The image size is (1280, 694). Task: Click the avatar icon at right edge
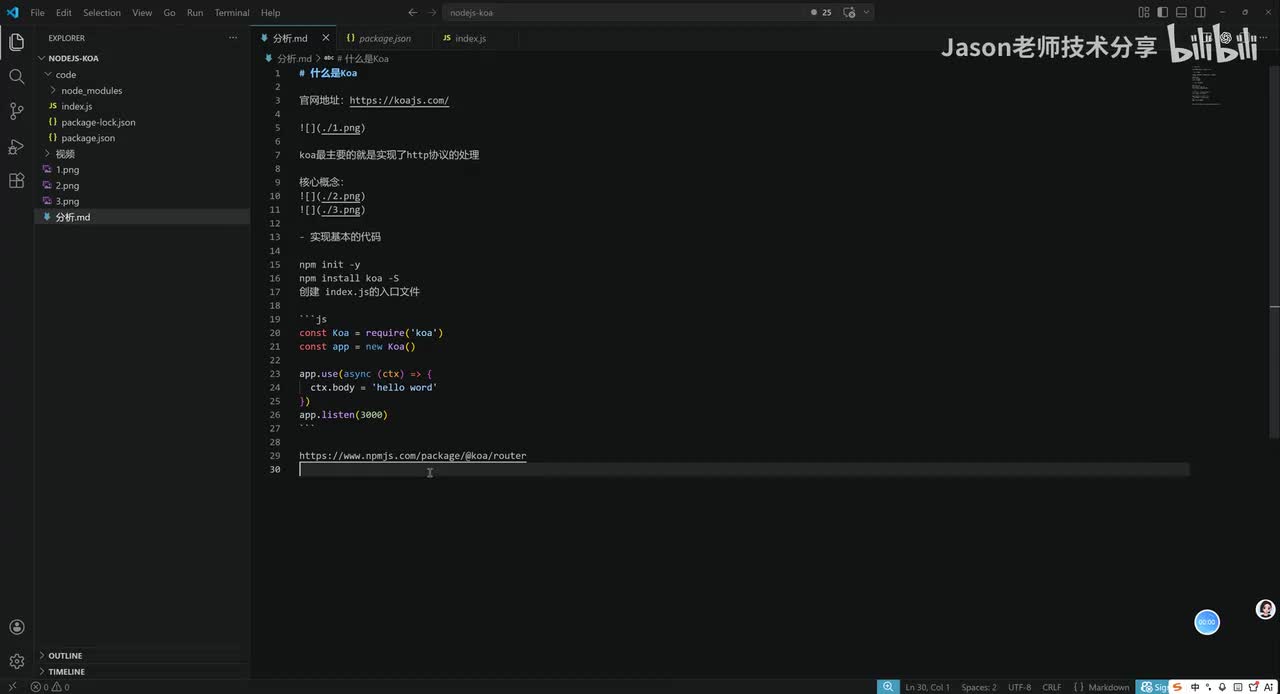[x=1266, y=609]
